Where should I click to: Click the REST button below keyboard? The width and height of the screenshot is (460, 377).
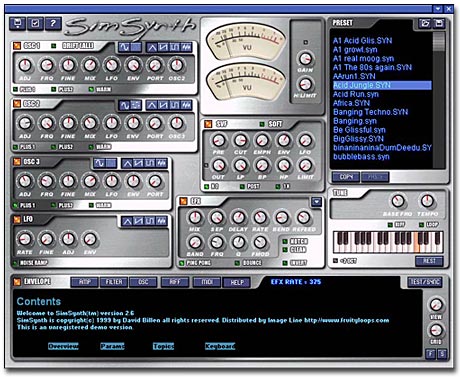pos(429,261)
